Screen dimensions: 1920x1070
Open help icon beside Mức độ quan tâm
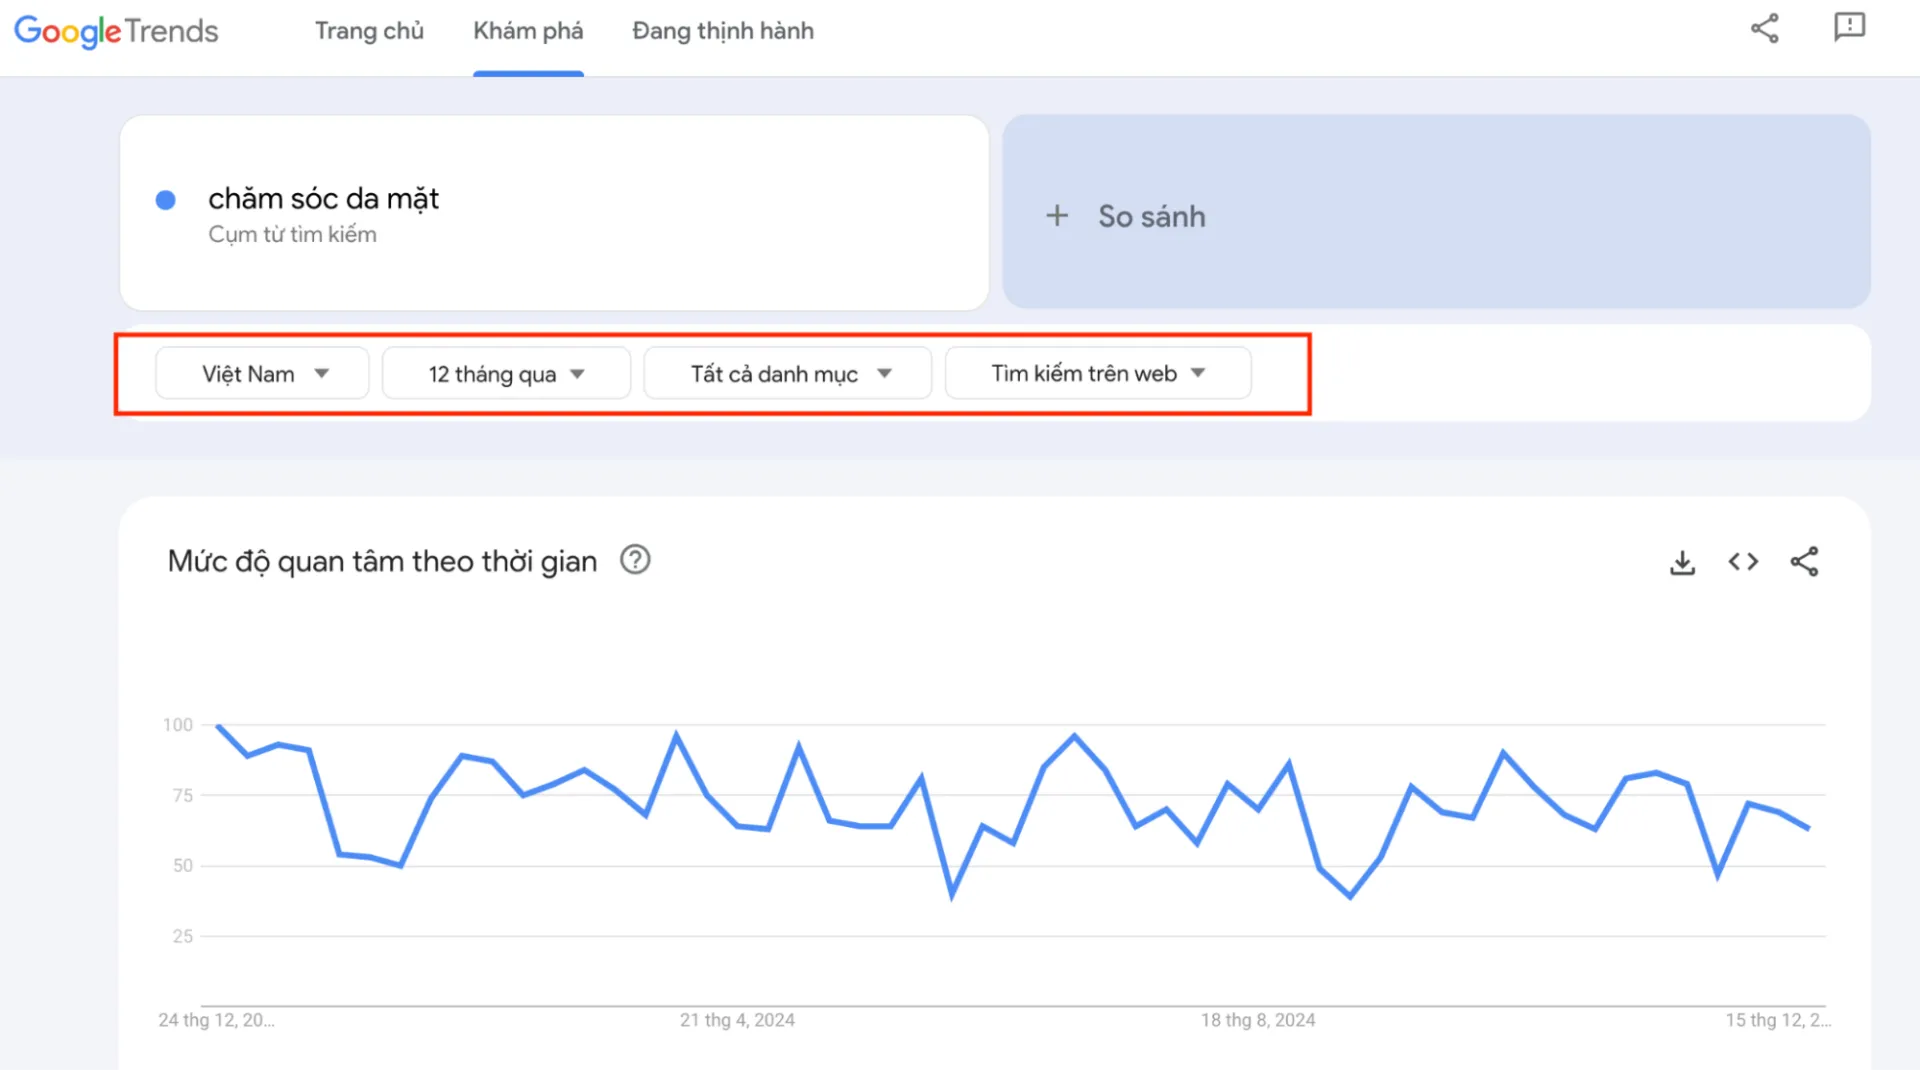[635, 560]
